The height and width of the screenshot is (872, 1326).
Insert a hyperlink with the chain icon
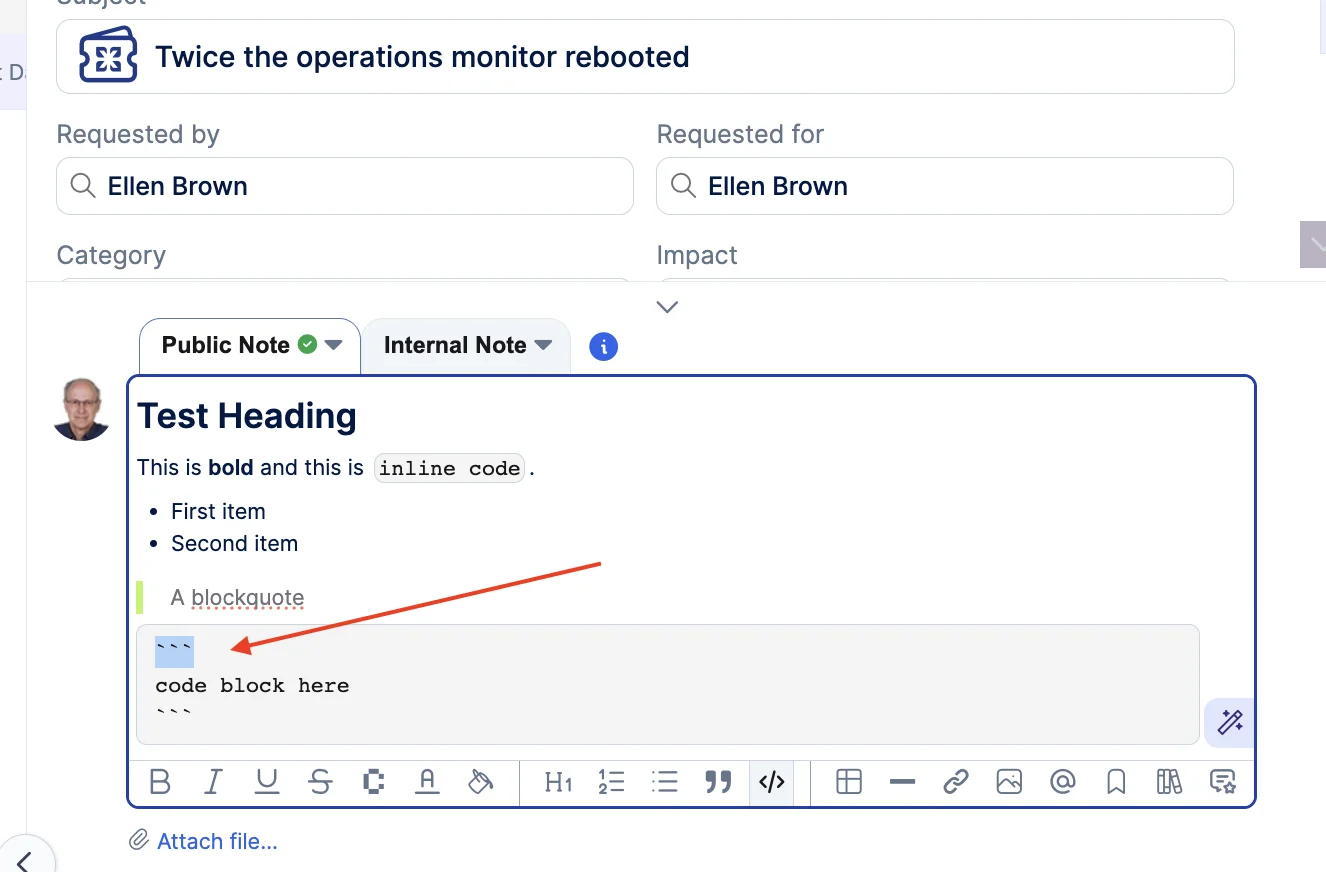[x=956, y=781]
